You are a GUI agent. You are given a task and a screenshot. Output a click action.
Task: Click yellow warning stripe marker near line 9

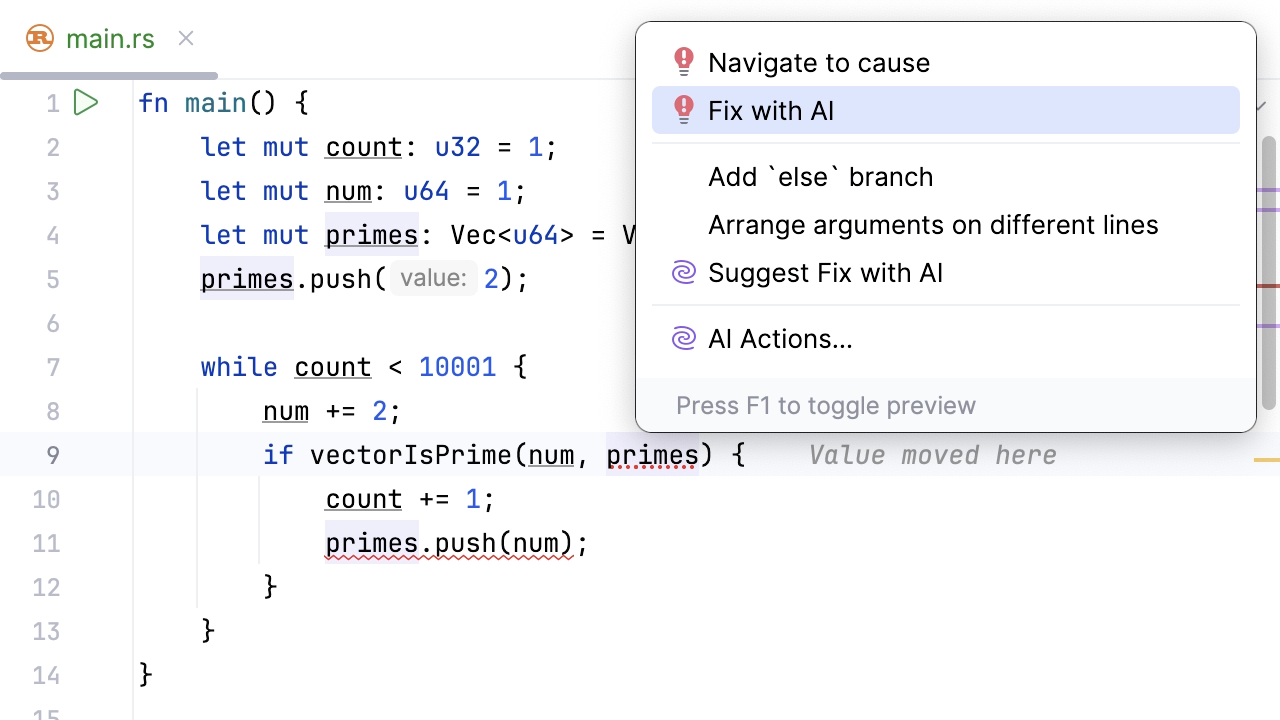click(x=1266, y=460)
